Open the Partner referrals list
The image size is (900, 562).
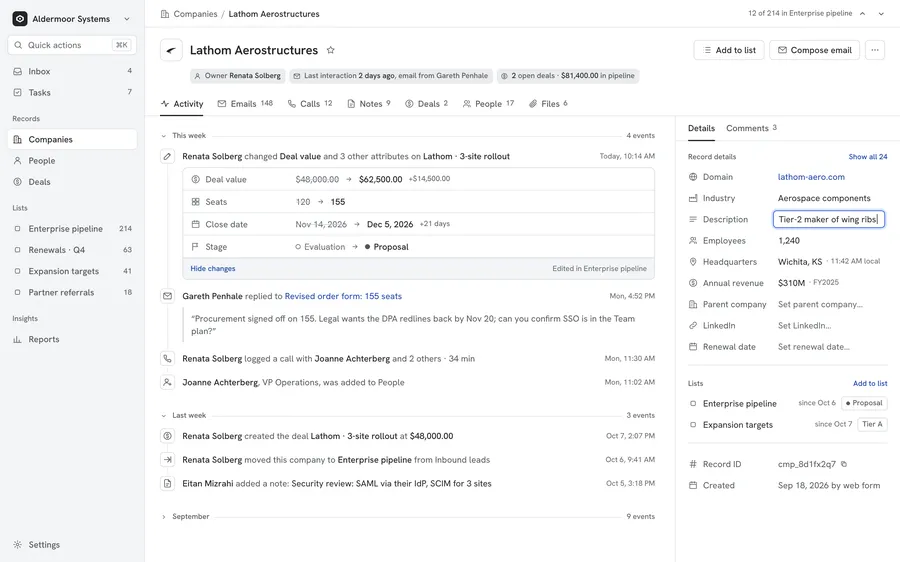(x=72, y=292)
